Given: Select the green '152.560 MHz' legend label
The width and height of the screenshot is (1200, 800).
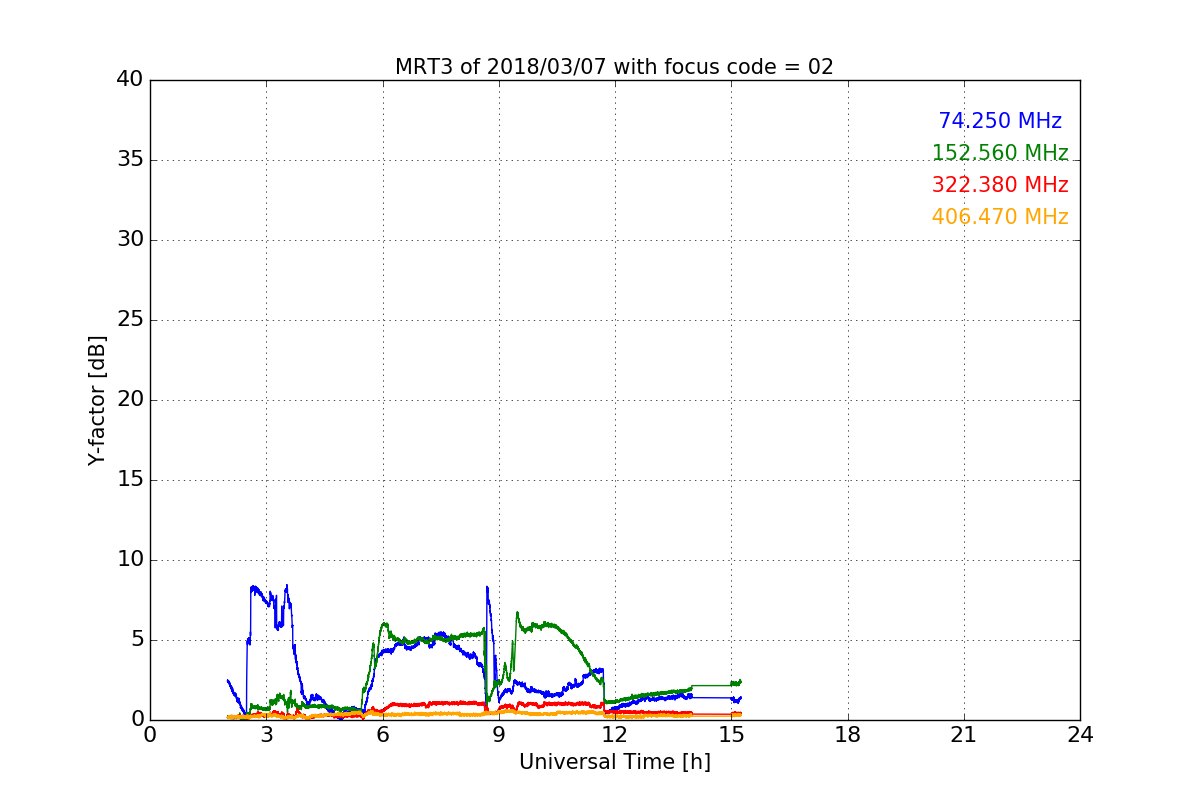Looking at the screenshot, I should pos(1000,153).
